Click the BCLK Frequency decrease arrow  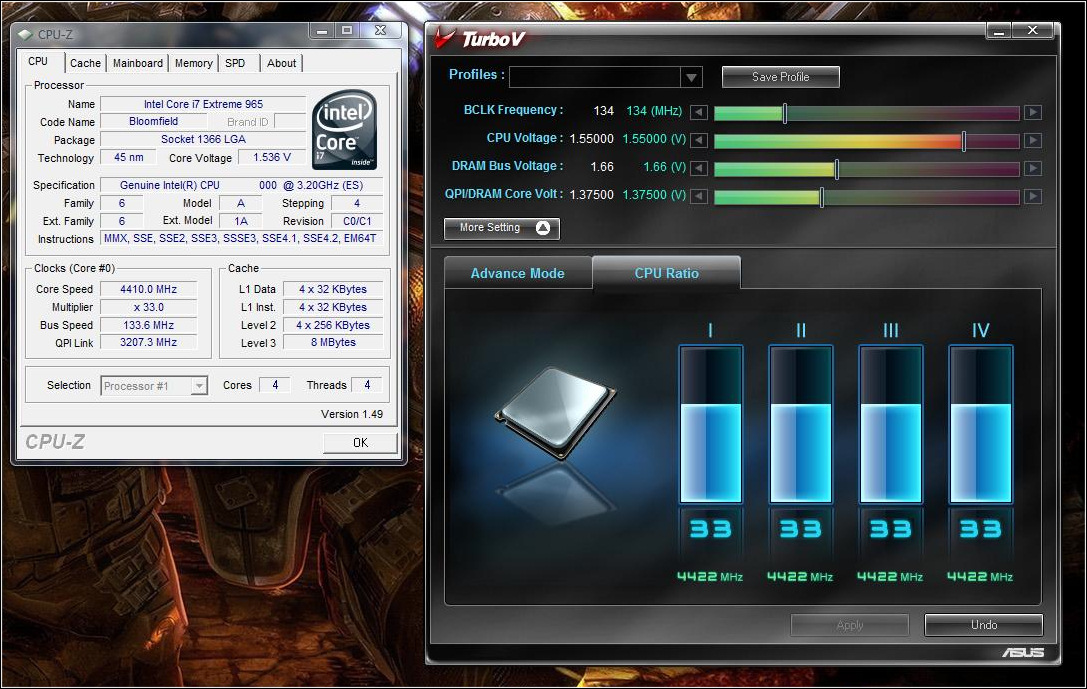point(700,113)
